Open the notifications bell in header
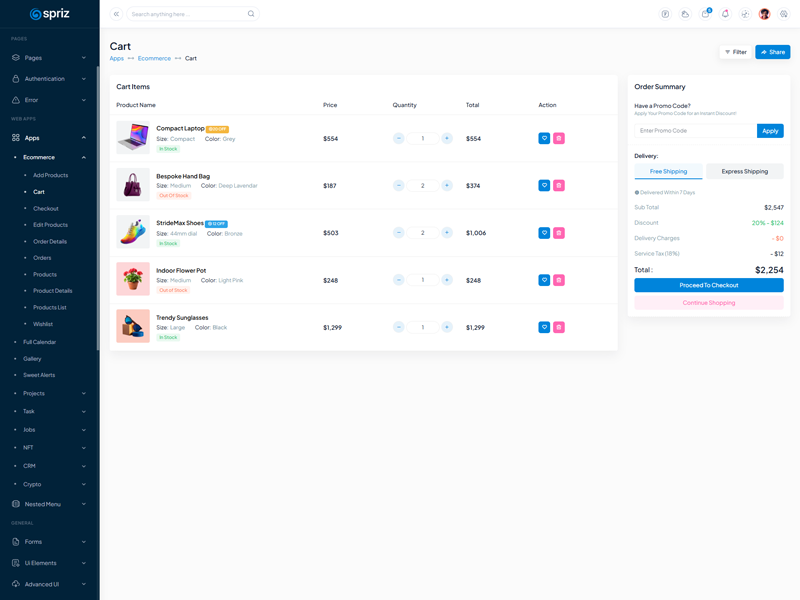Image resolution: width=800 pixels, height=600 pixels. [725, 14]
